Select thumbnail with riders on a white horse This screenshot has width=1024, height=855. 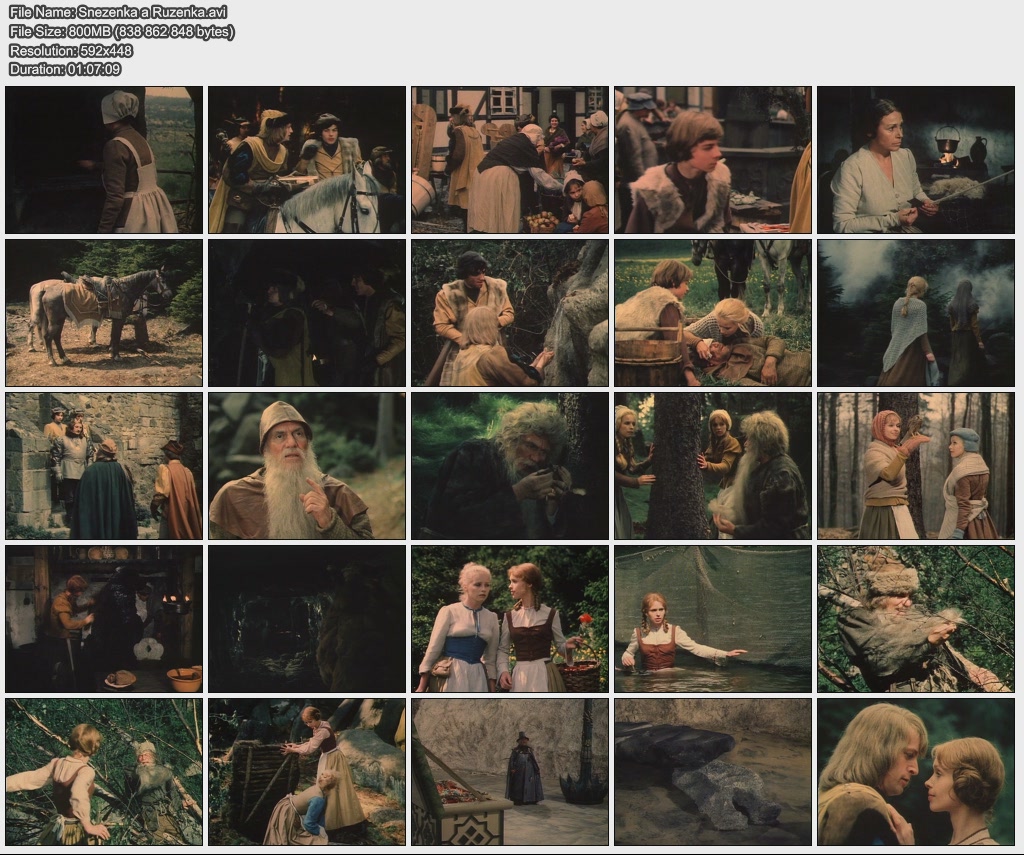[307, 160]
